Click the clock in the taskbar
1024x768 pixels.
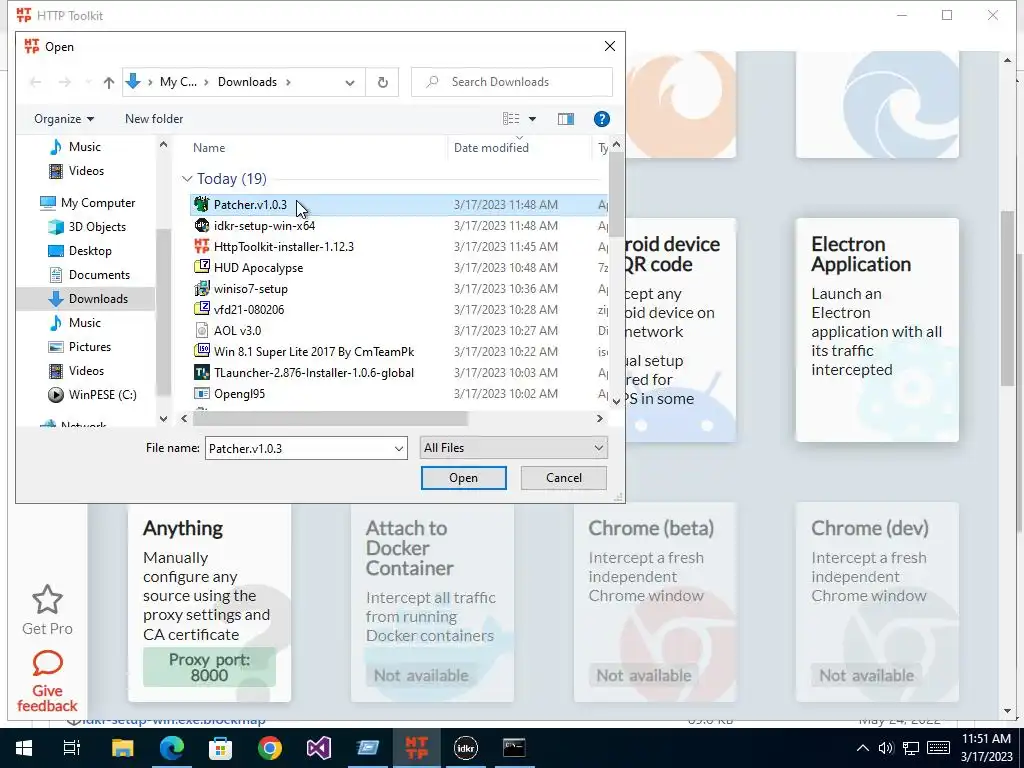pyautogui.click(x=986, y=748)
